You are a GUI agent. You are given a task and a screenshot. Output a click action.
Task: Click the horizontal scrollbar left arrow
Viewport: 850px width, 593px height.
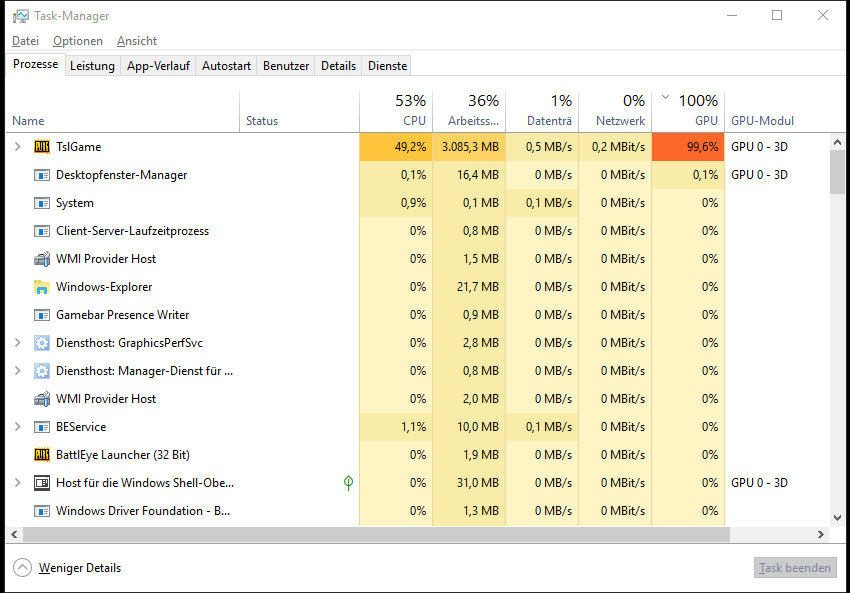coord(14,534)
